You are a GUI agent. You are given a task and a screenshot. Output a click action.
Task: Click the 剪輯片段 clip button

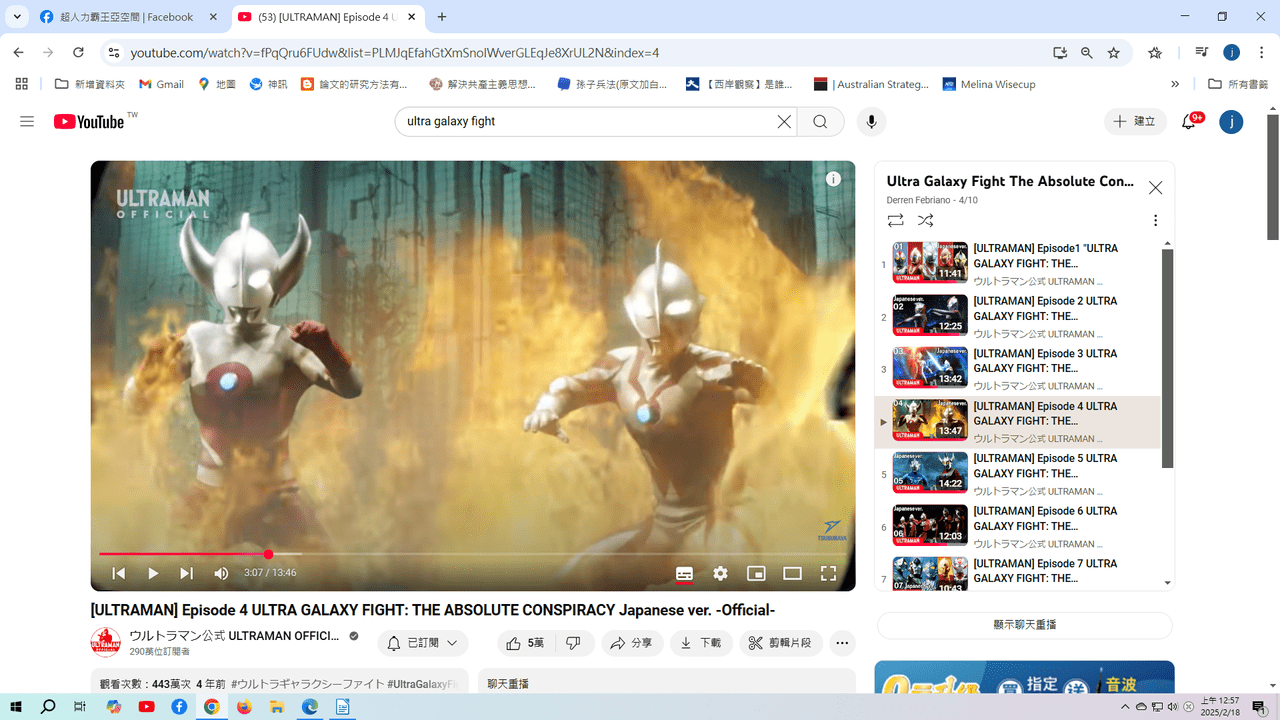coord(781,643)
